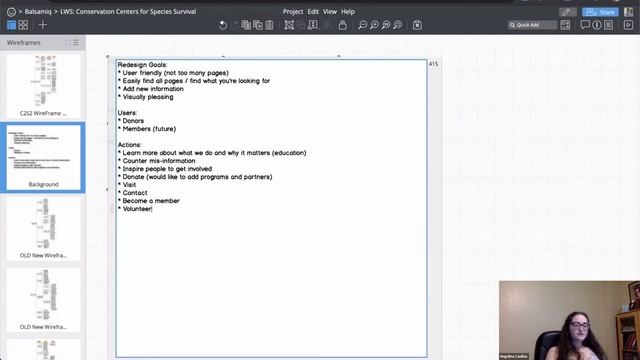The image size is (640, 360).
Task: Click the Quick Add search field
Action: pos(532,25)
